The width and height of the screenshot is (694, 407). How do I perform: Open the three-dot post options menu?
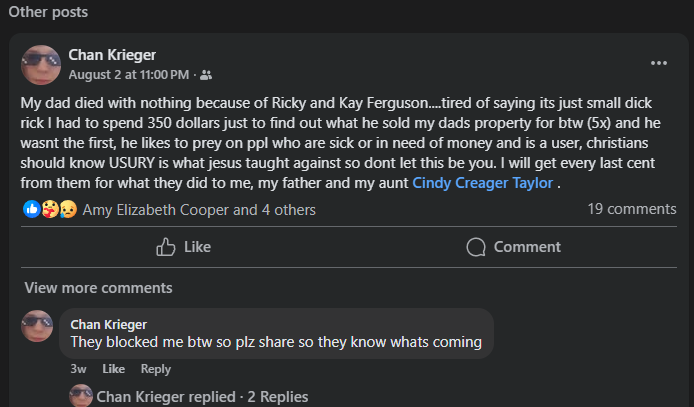point(658,63)
